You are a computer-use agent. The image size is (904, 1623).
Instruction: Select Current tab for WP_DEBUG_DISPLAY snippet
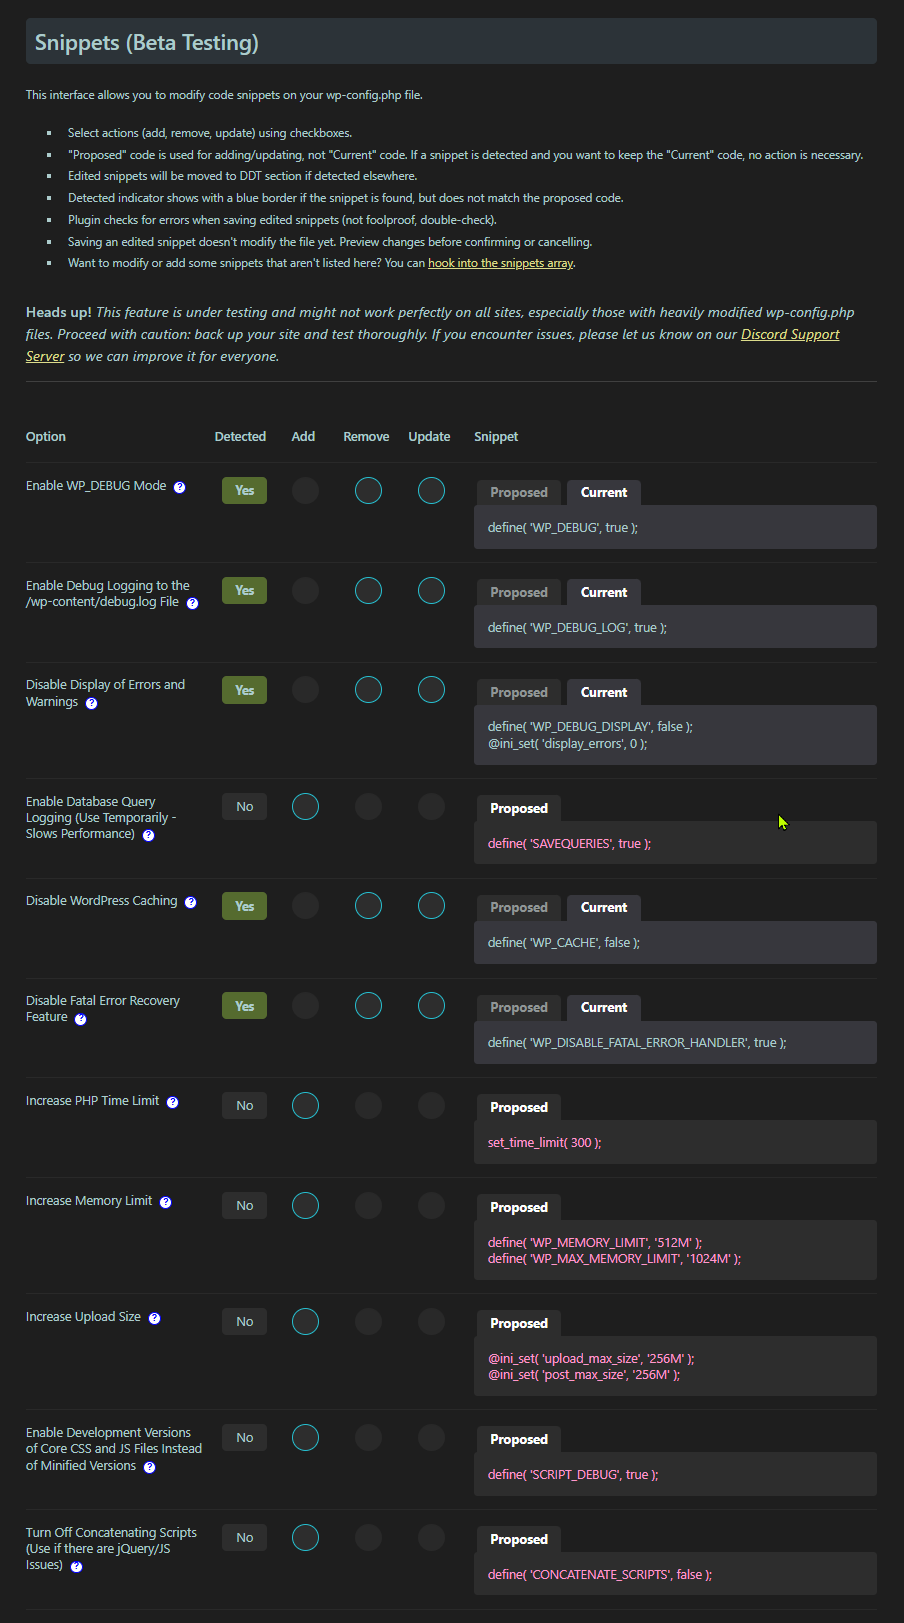tap(604, 692)
